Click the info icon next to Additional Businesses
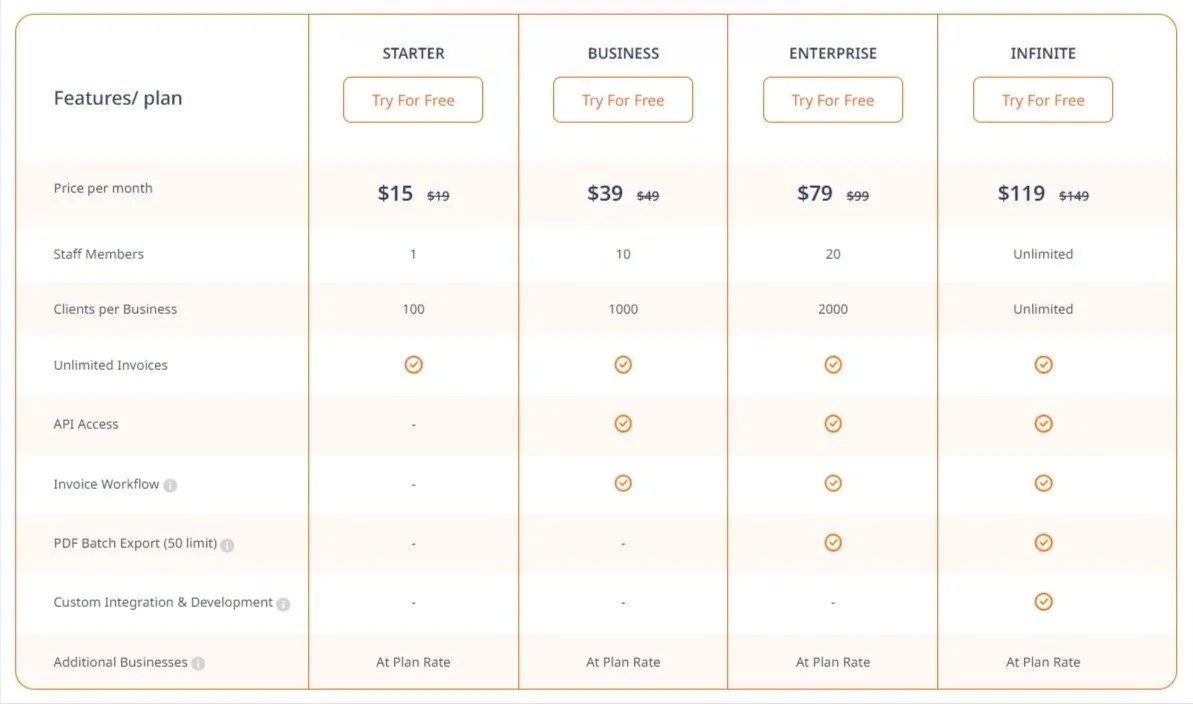The width and height of the screenshot is (1193, 704). click(199, 664)
